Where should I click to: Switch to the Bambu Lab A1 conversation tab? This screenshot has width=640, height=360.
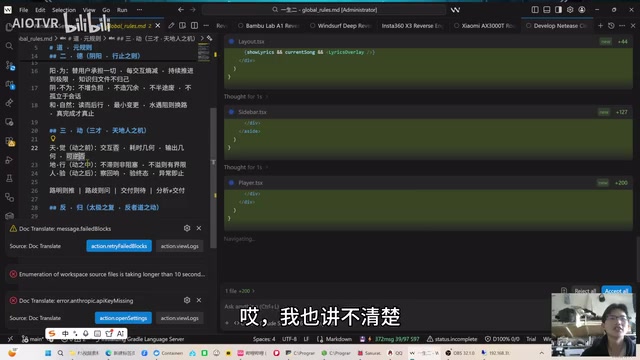point(269,26)
